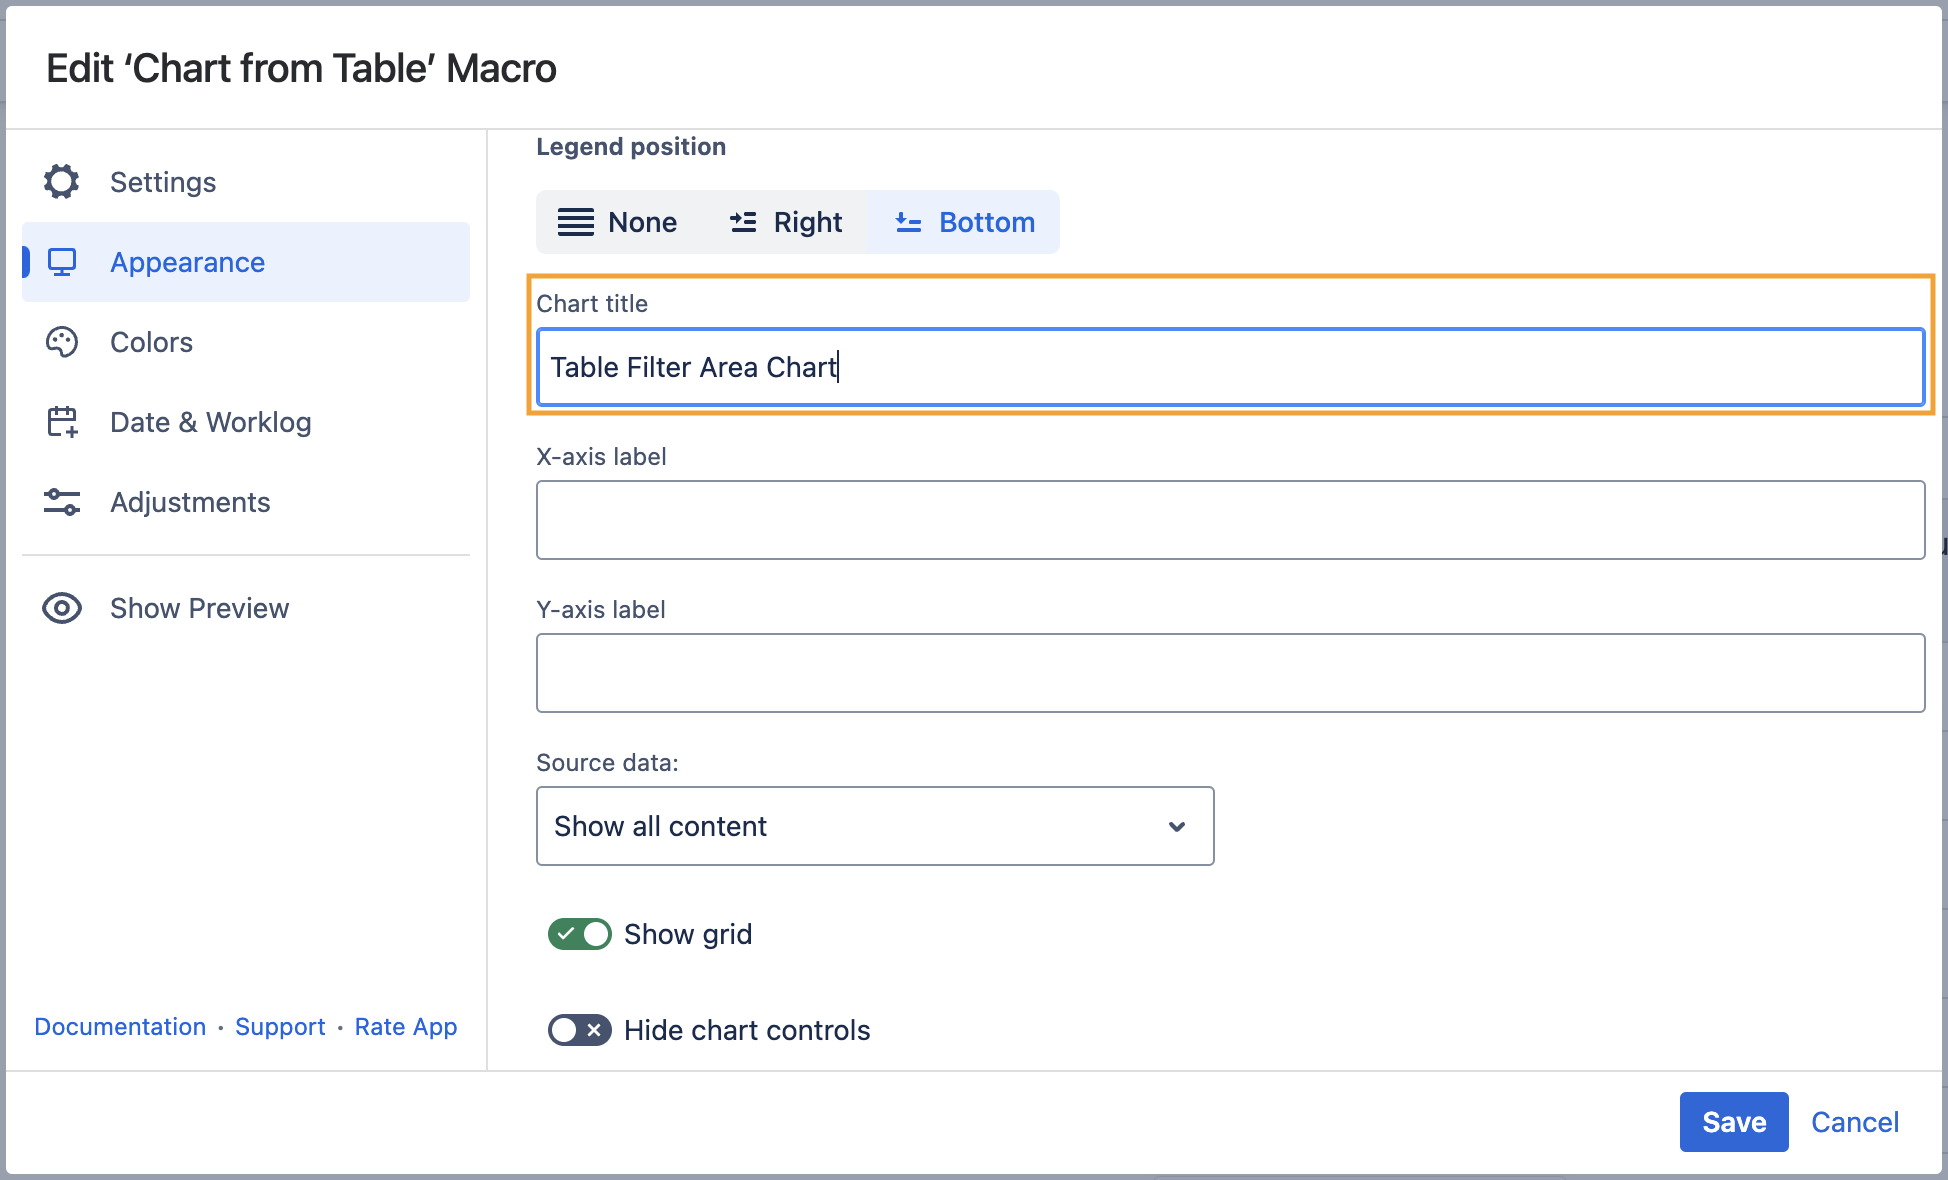Image resolution: width=1948 pixels, height=1180 pixels.
Task: Select Bottom legend position option
Action: pos(964,222)
